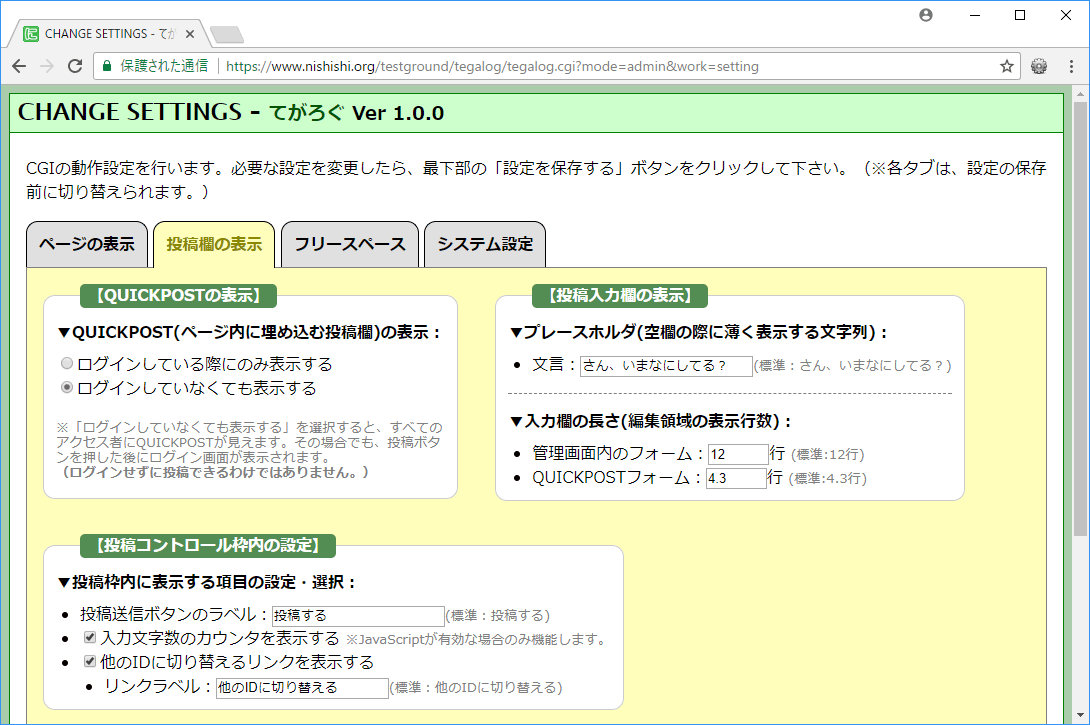Click the 管理画面内のフォーム rows field
Image resolution: width=1090 pixels, height=725 pixels.
[738, 454]
